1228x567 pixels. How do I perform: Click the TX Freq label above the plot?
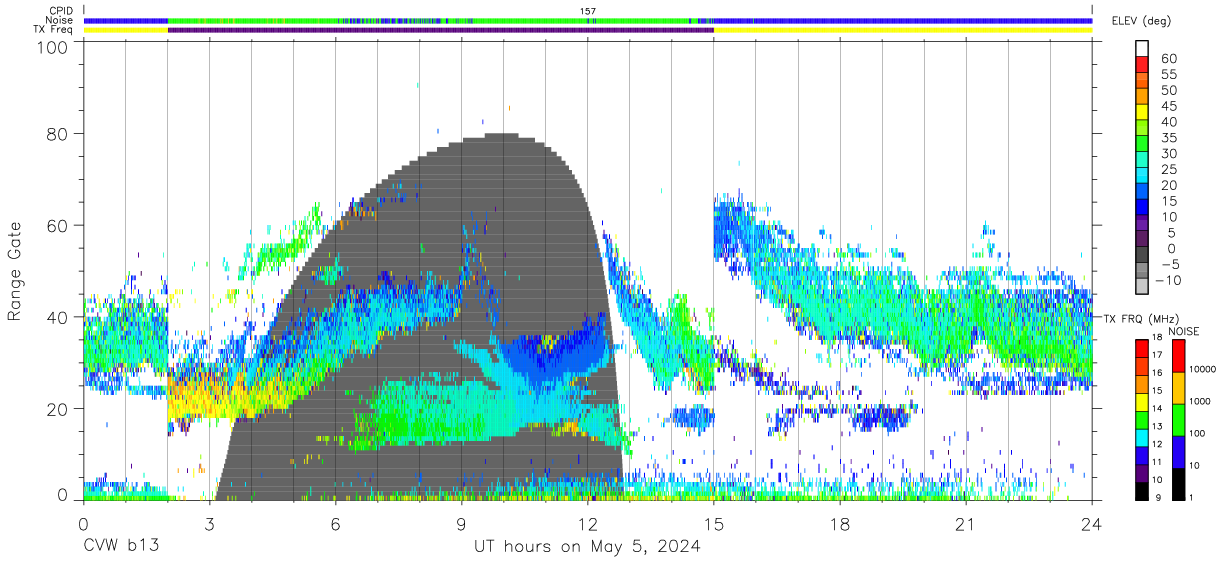pos(54,29)
